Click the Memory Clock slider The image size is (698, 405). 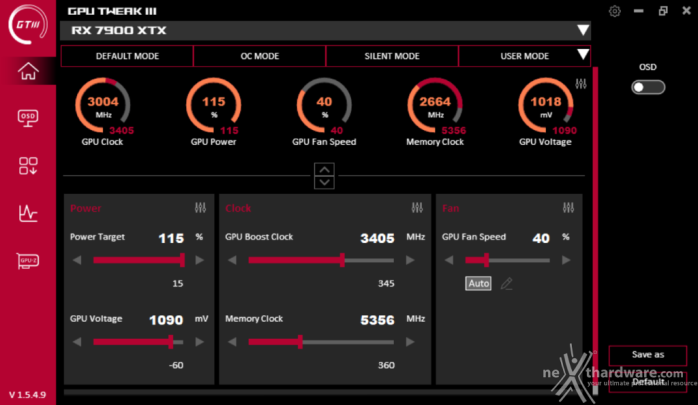click(x=321, y=342)
